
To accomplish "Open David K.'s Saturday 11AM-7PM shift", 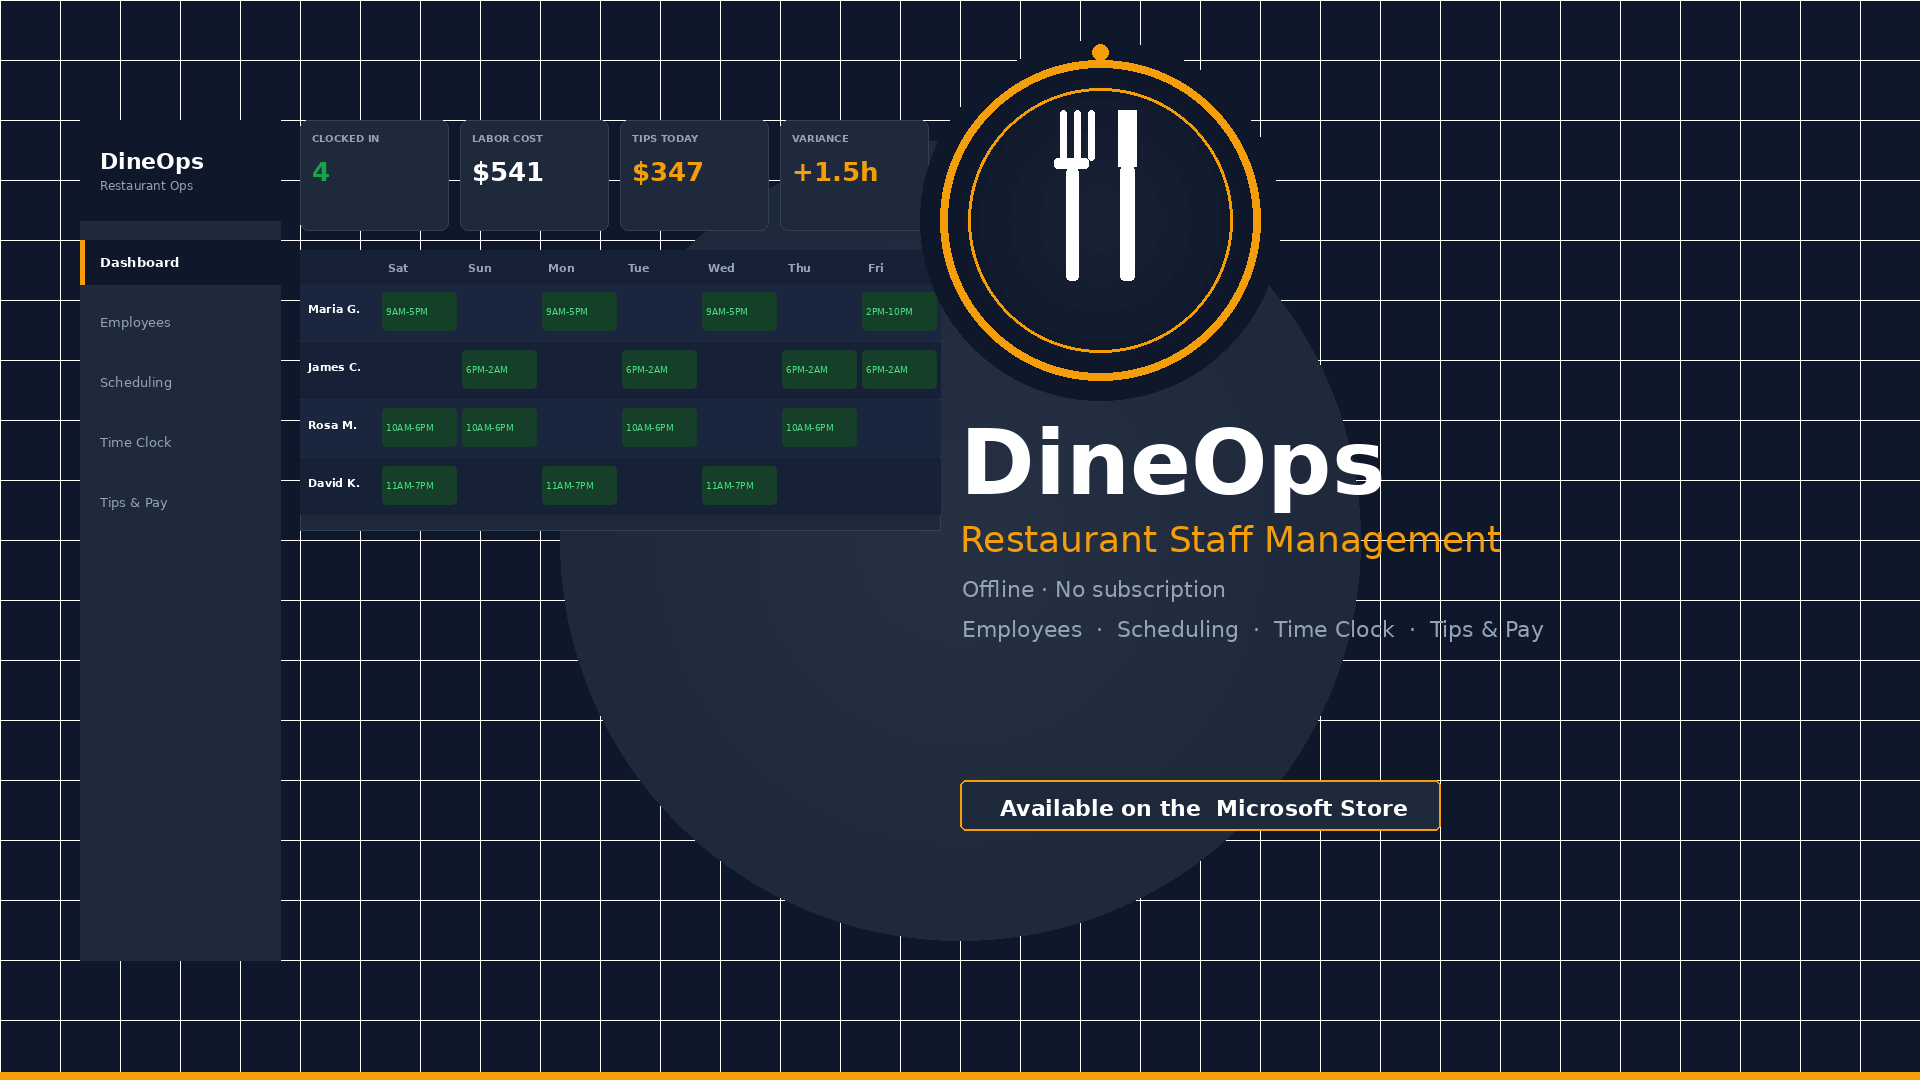I will [x=419, y=485].
